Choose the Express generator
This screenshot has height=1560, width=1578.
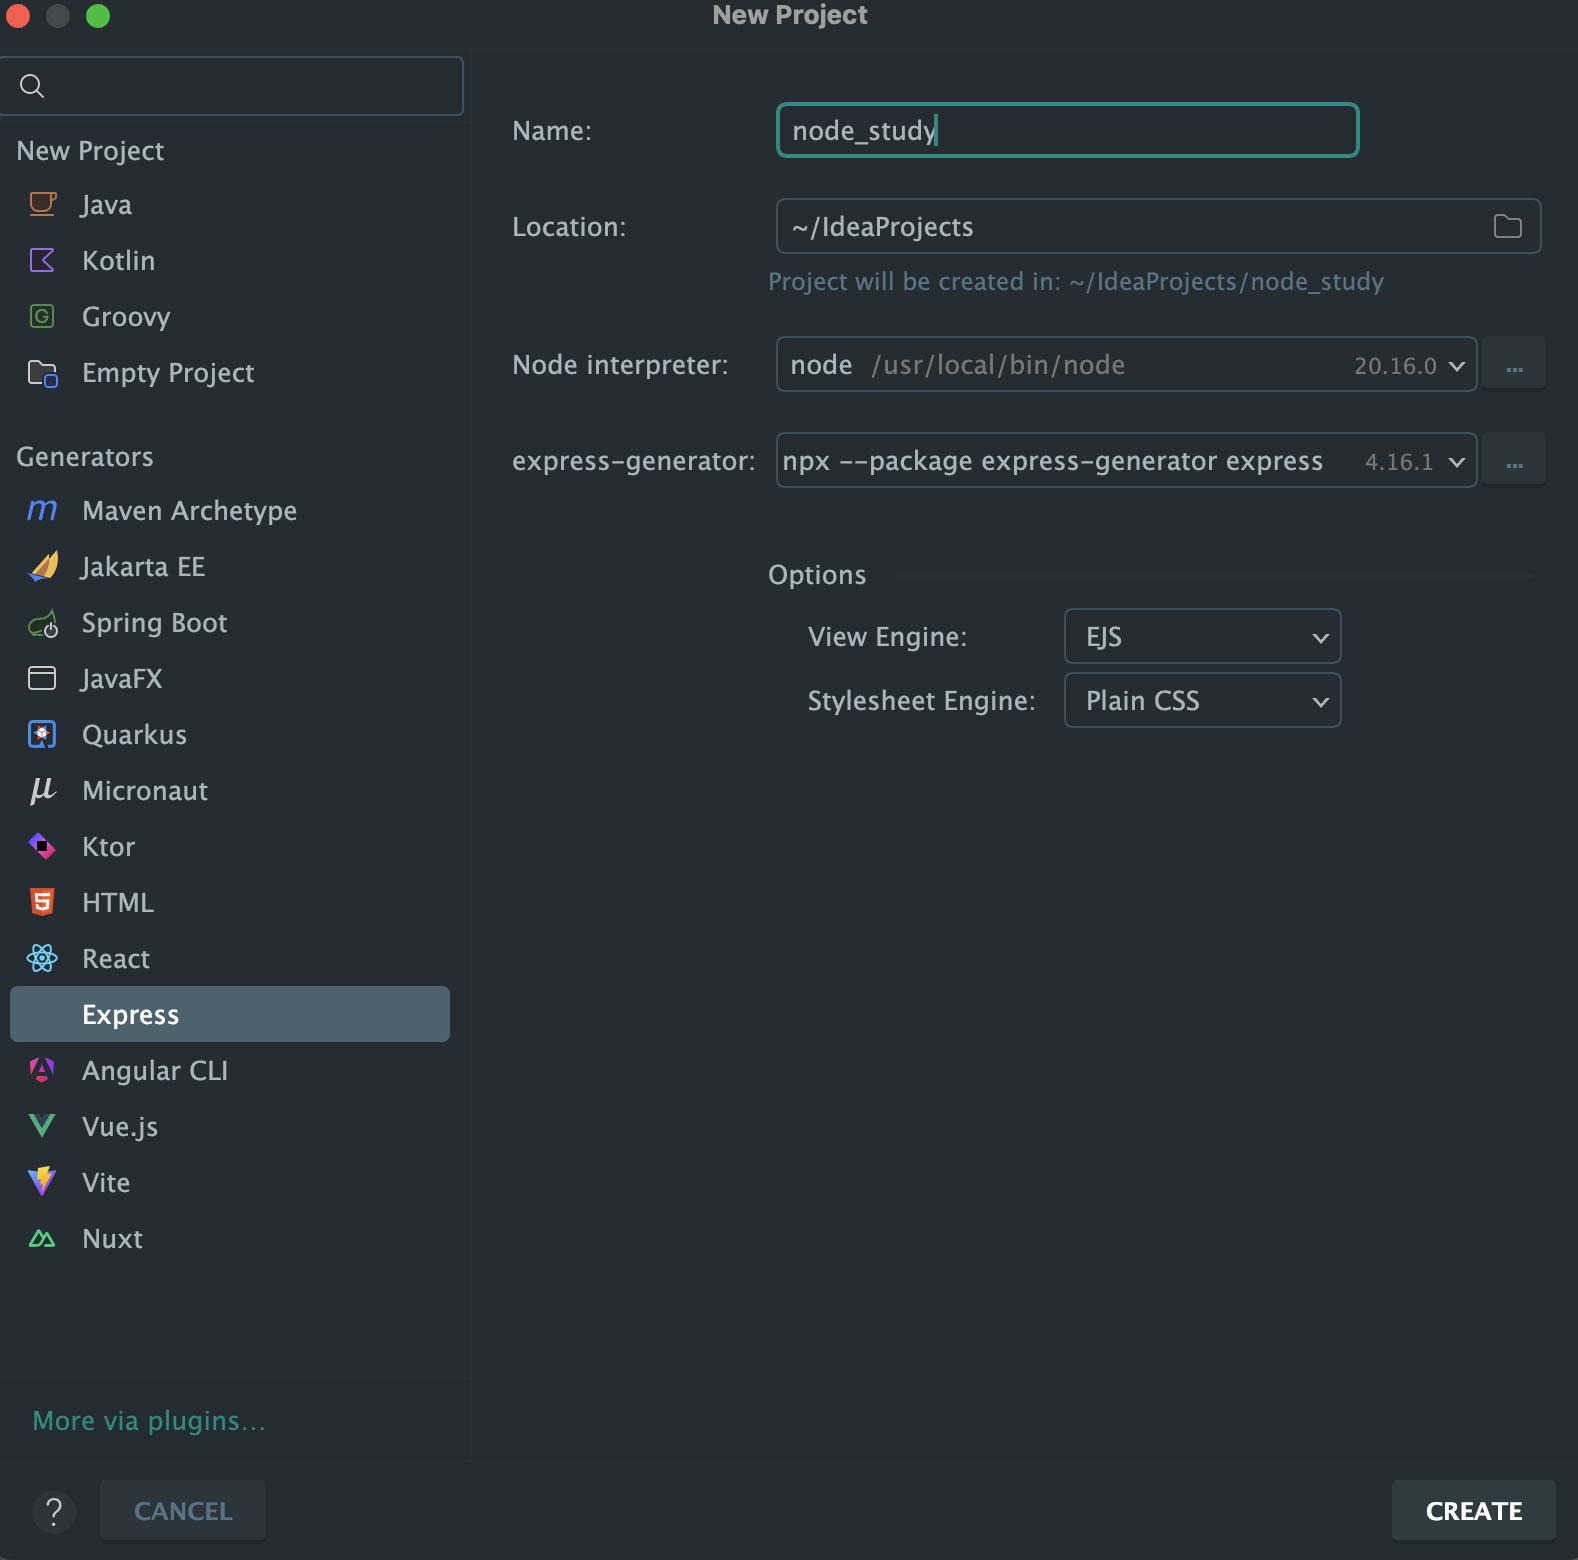click(230, 1014)
